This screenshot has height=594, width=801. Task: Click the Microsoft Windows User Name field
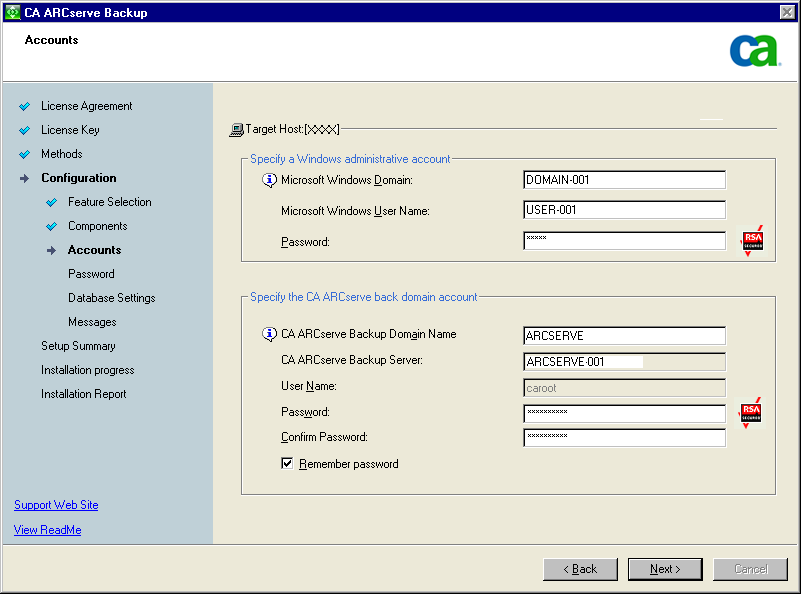point(624,210)
